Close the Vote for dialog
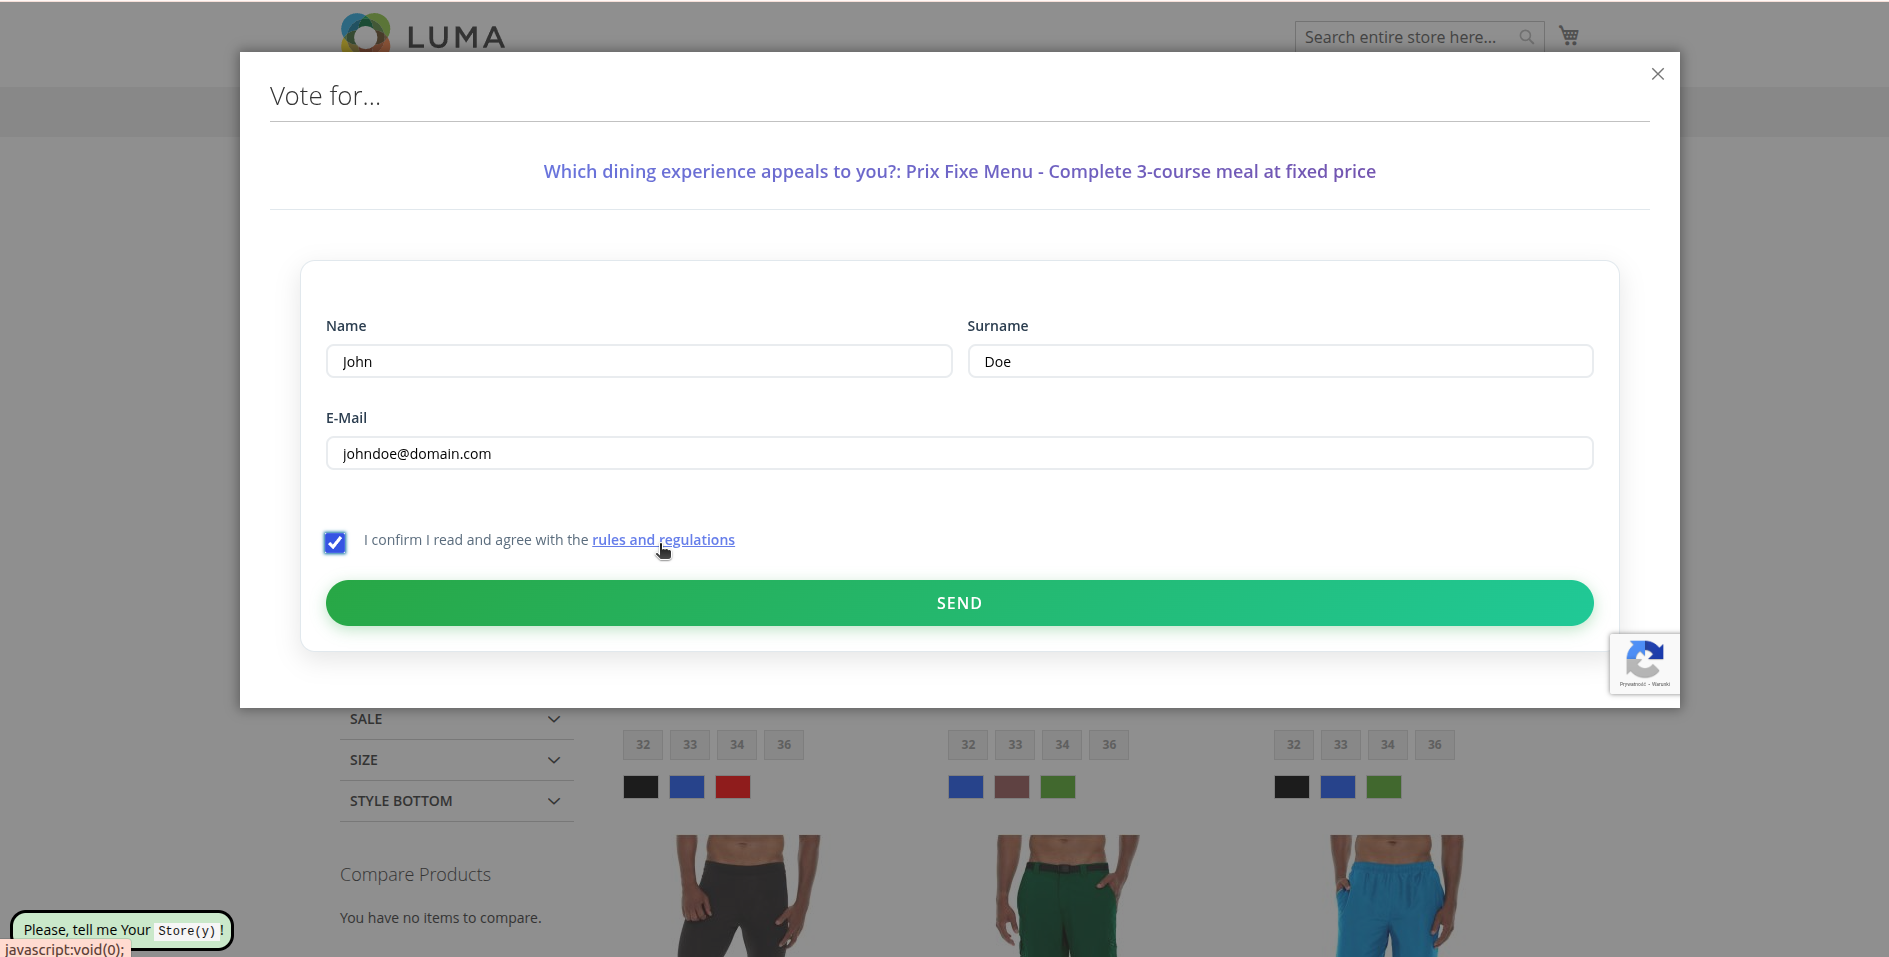 [1657, 74]
